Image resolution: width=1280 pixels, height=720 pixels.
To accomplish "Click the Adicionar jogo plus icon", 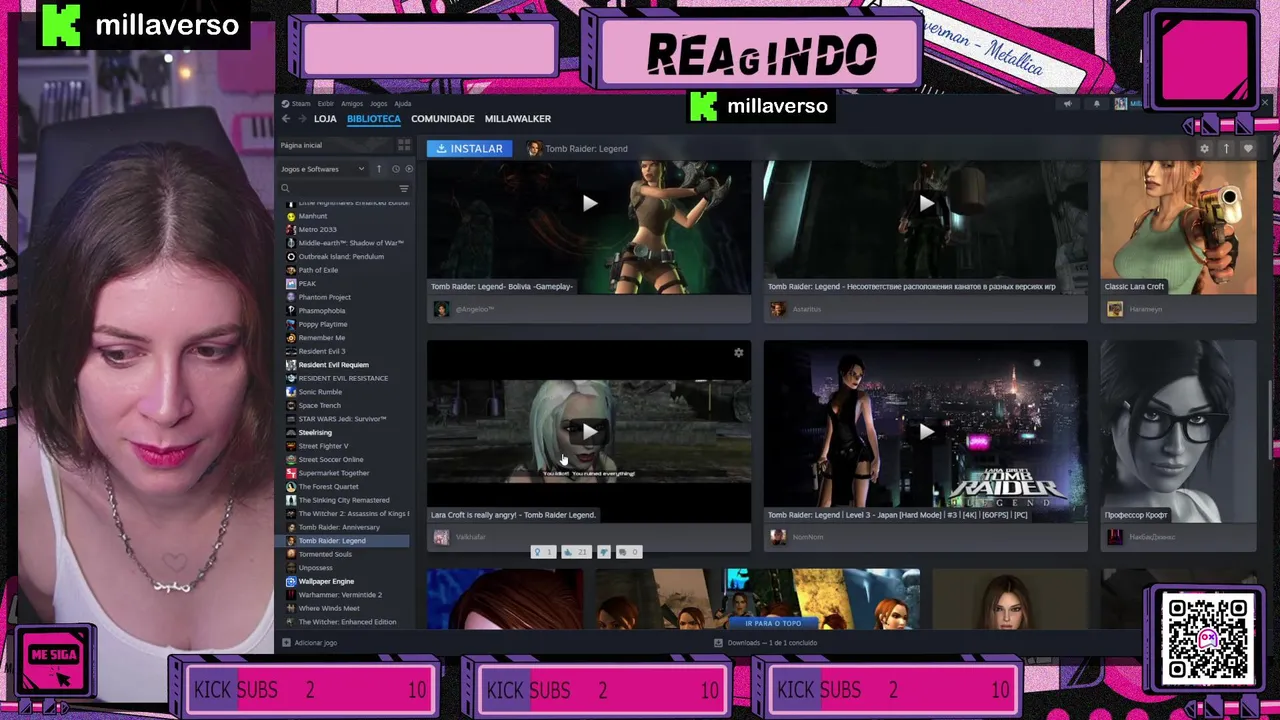I will click(x=286, y=643).
